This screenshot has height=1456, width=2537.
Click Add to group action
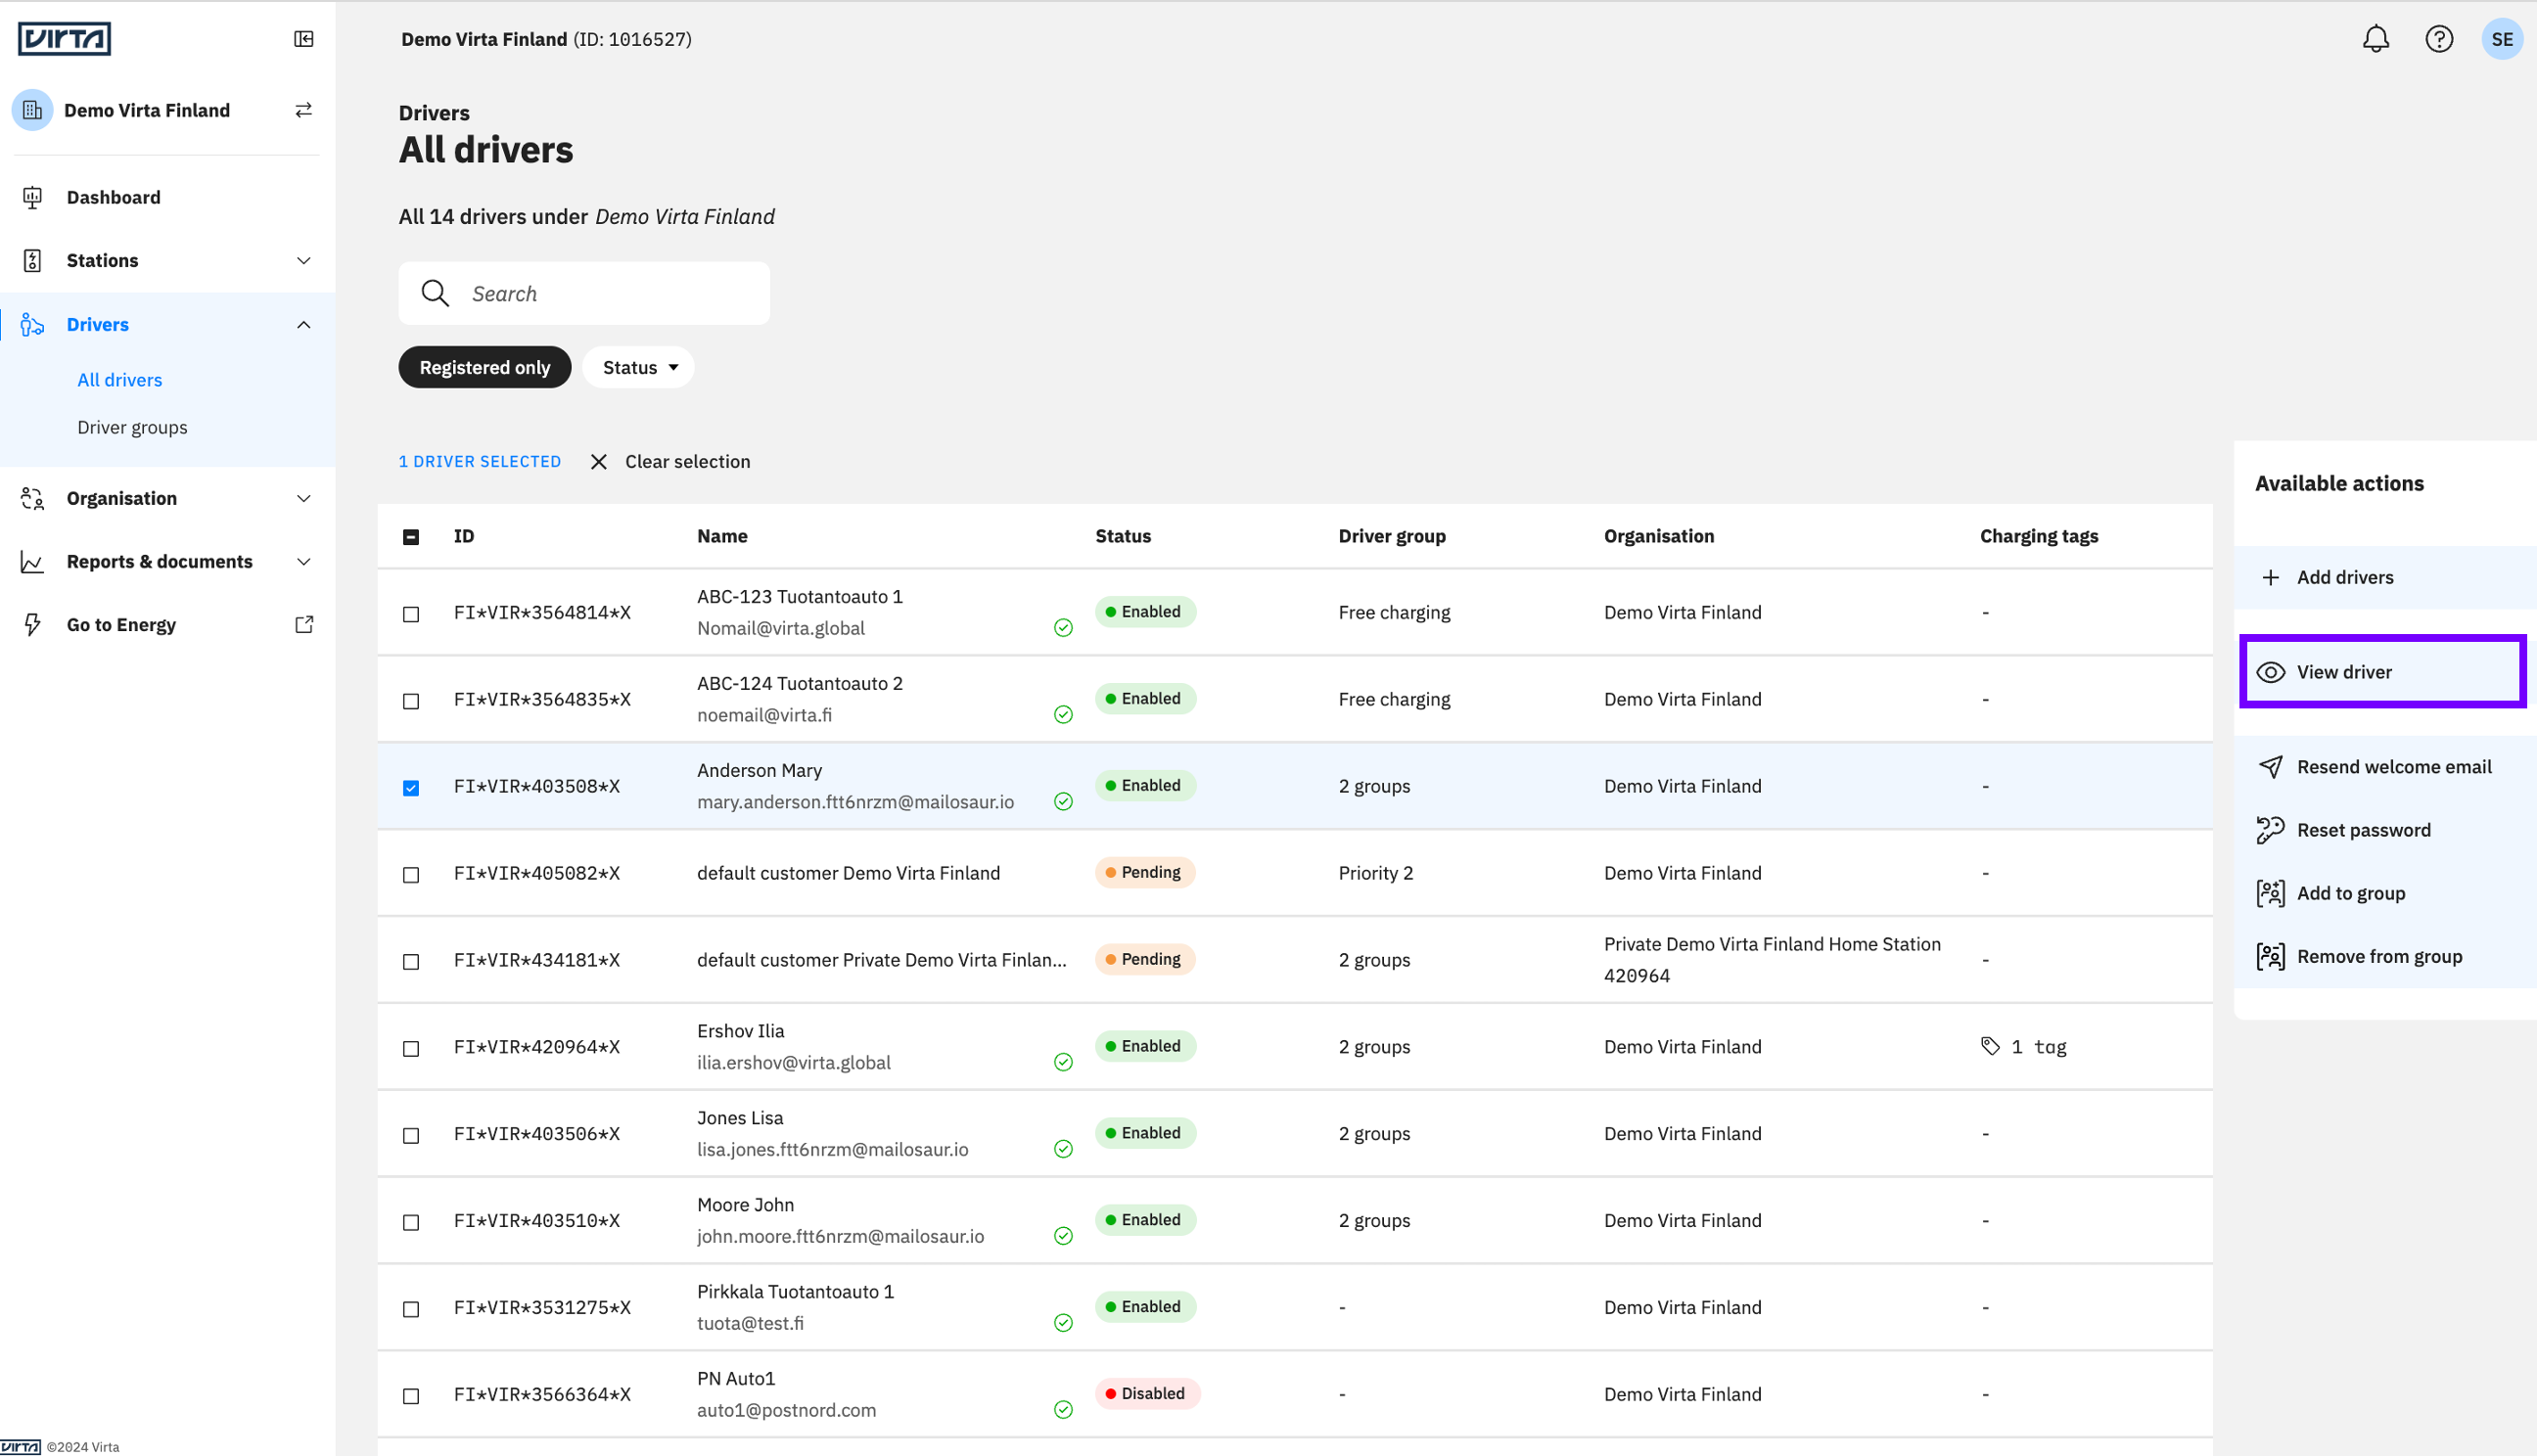click(2385, 893)
